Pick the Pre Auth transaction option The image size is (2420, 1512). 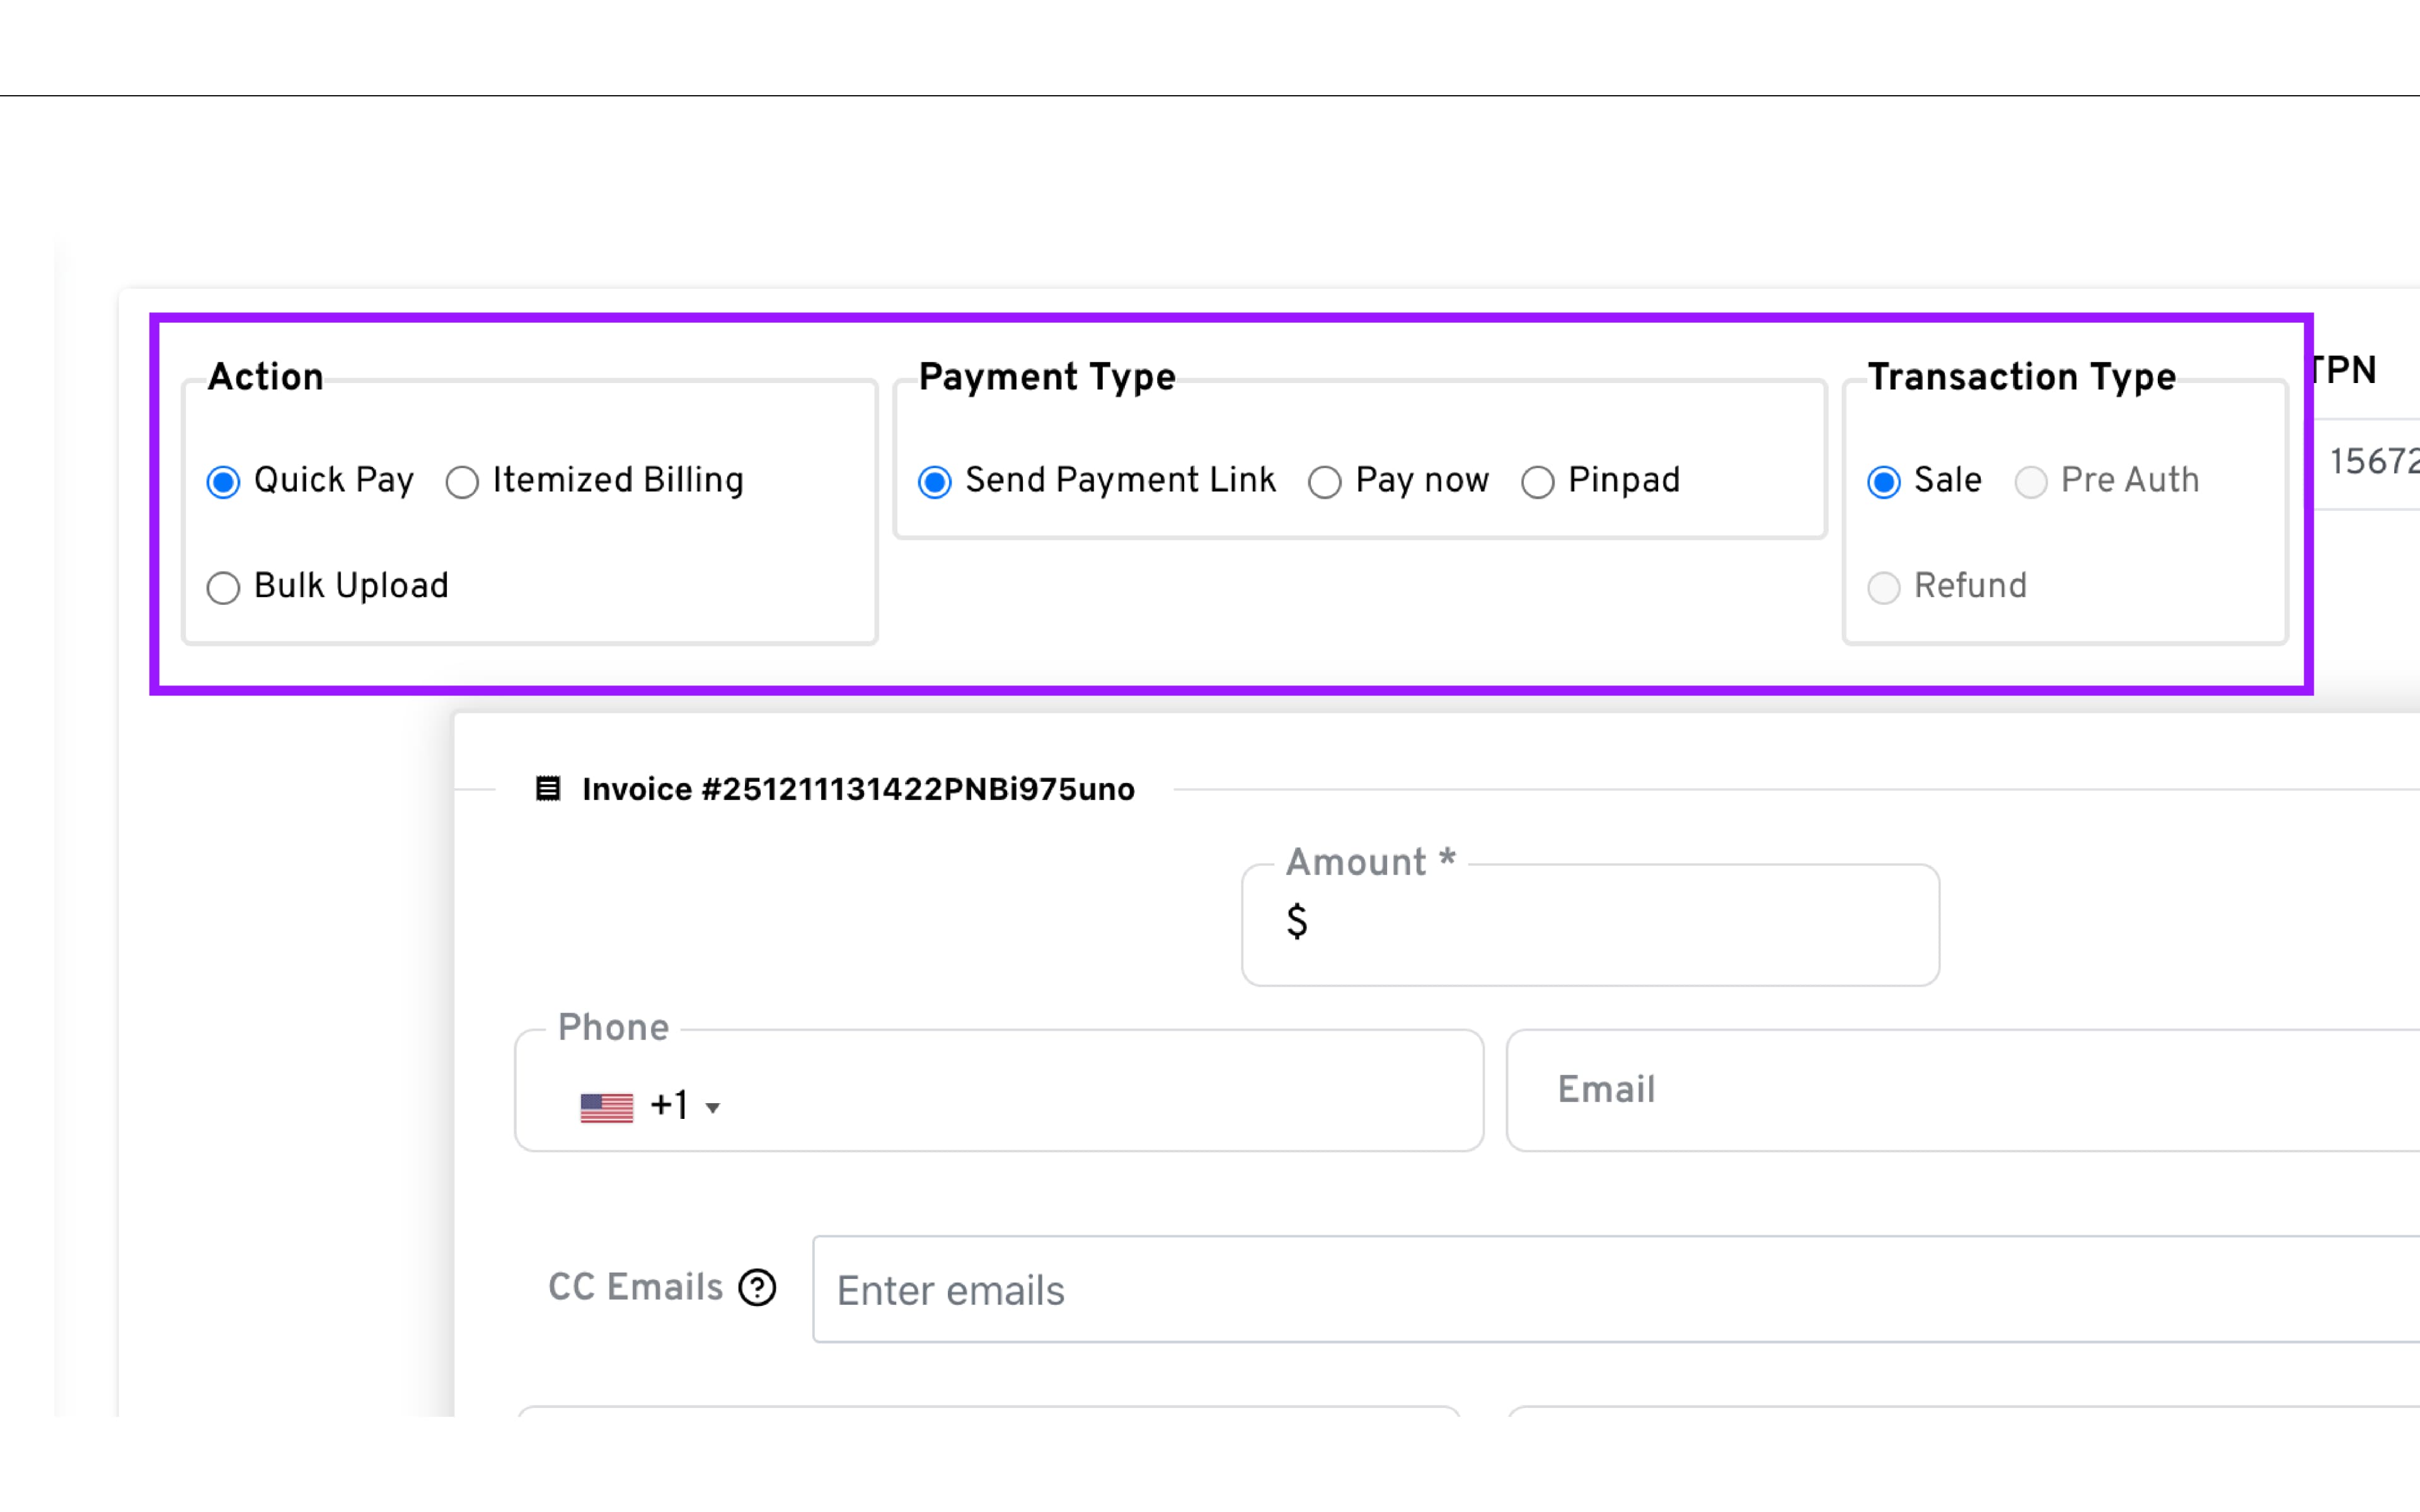(x=2030, y=482)
